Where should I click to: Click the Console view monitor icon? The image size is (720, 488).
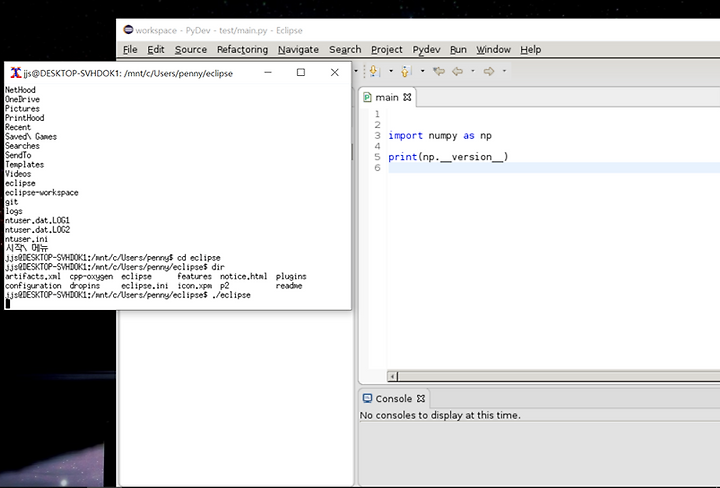367,398
